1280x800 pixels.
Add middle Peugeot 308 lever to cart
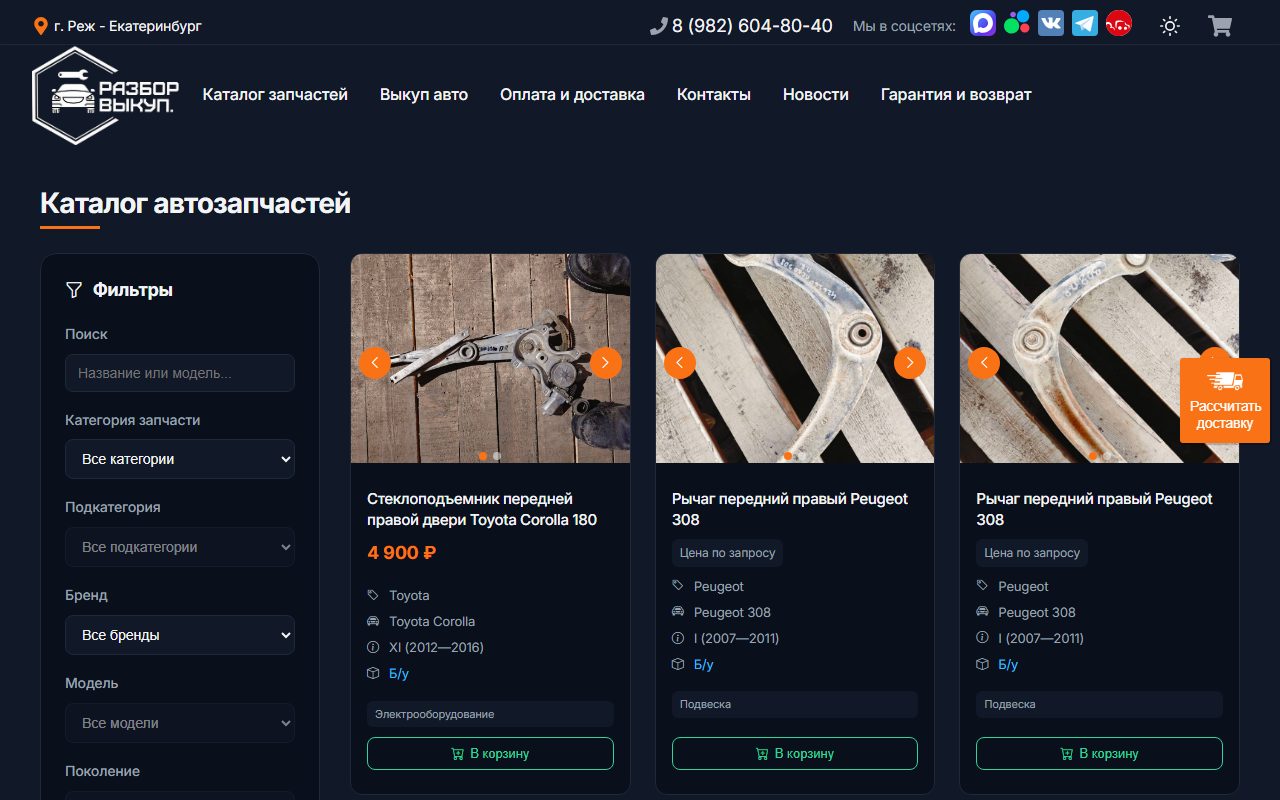pyautogui.click(x=795, y=753)
